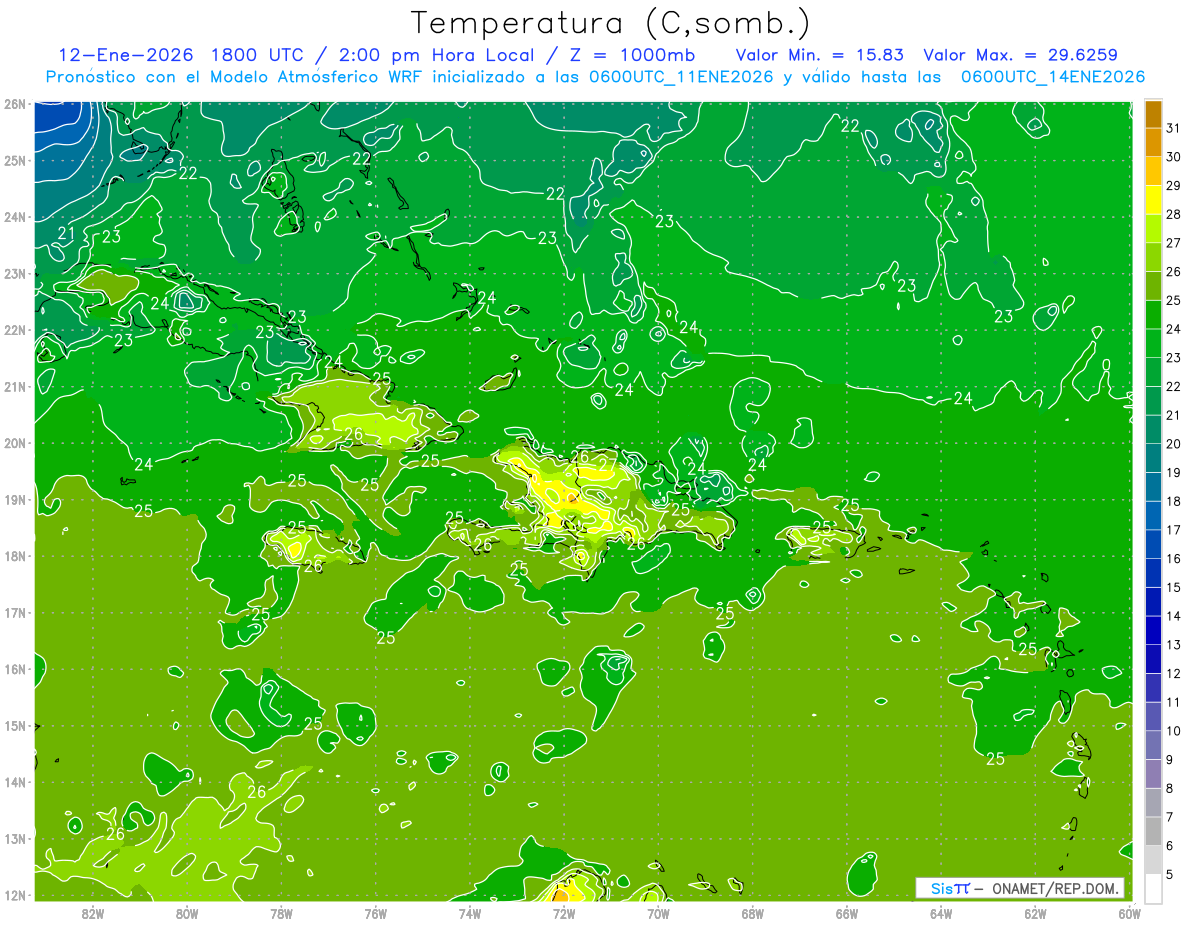Click color scale label 12

coord(1173,674)
